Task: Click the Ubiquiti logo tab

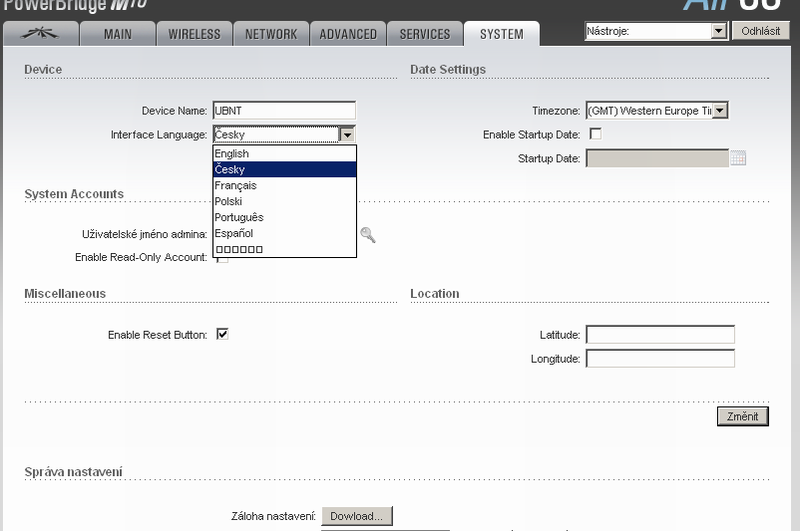Action: point(46,34)
